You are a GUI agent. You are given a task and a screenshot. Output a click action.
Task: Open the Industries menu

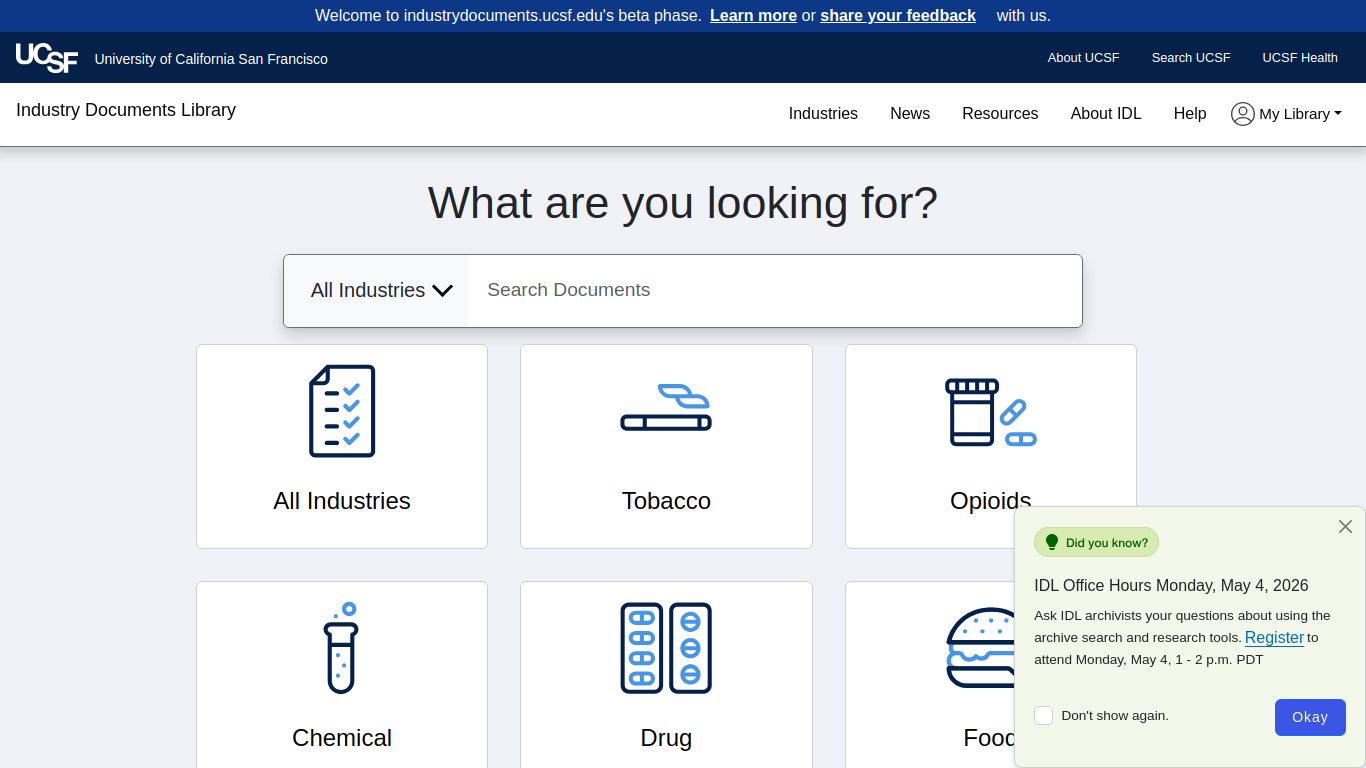(x=823, y=114)
